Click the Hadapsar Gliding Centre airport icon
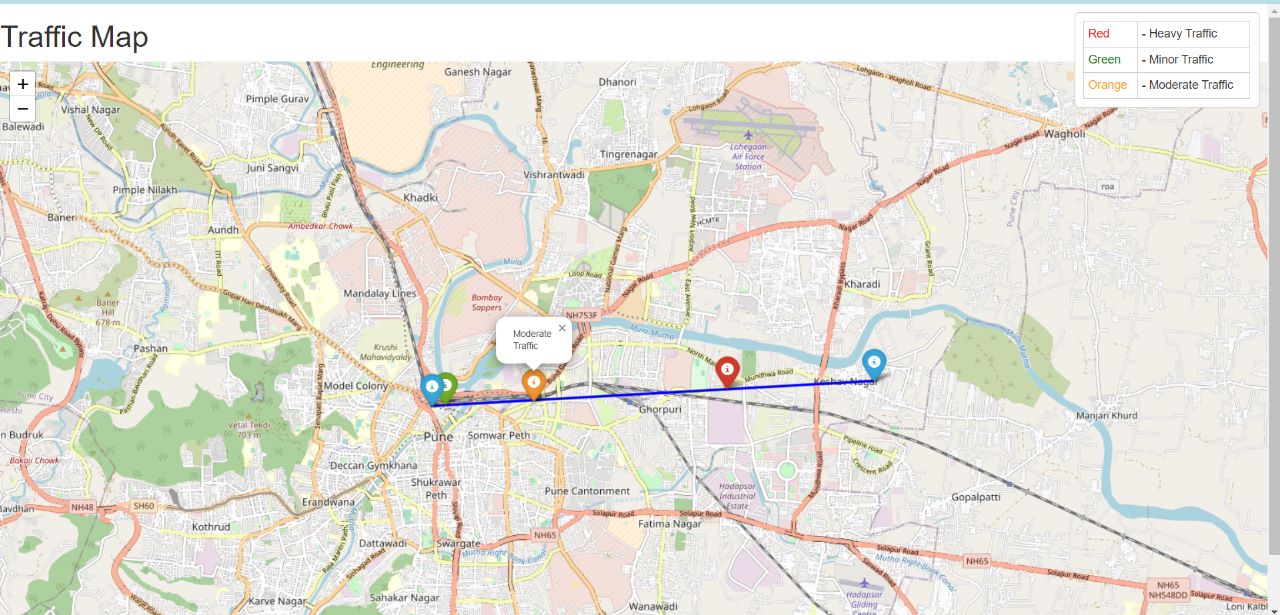1280x615 pixels. (x=864, y=583)
